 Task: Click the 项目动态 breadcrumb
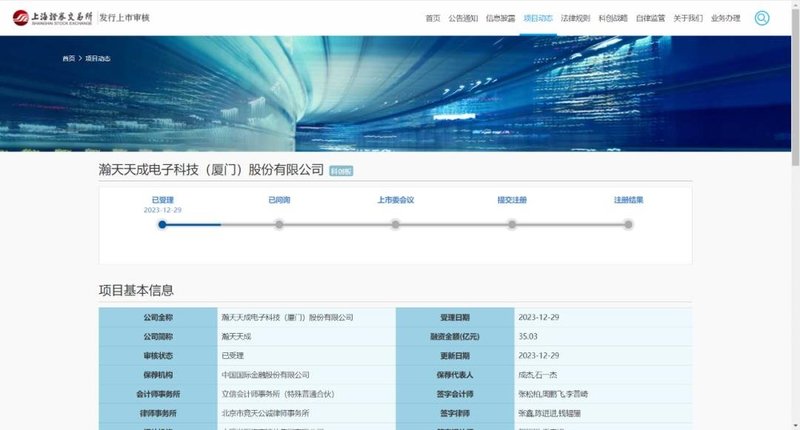point(97,59)
